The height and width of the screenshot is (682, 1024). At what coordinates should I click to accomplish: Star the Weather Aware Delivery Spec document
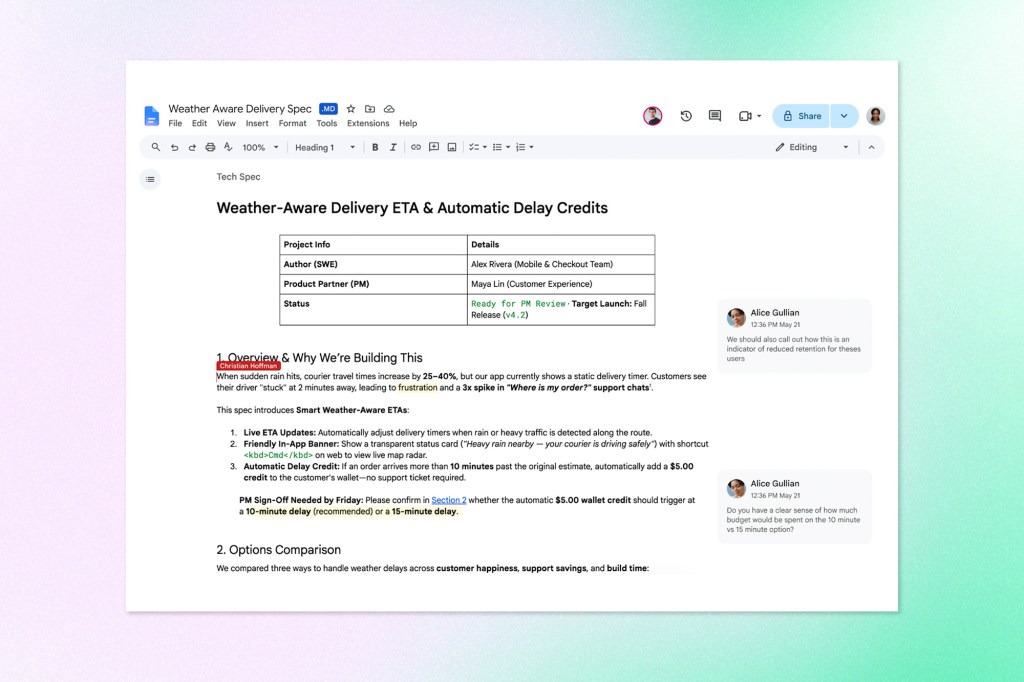[x=351, y=109]
